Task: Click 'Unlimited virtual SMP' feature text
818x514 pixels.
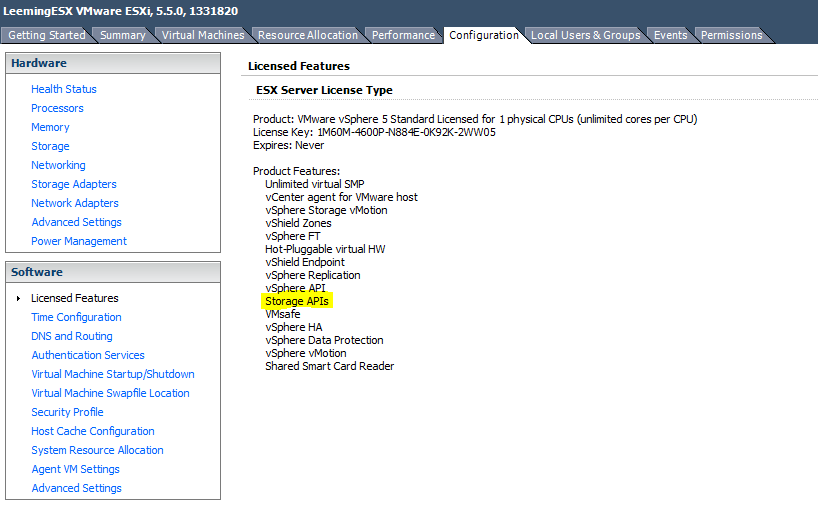Action: [315, 184]
